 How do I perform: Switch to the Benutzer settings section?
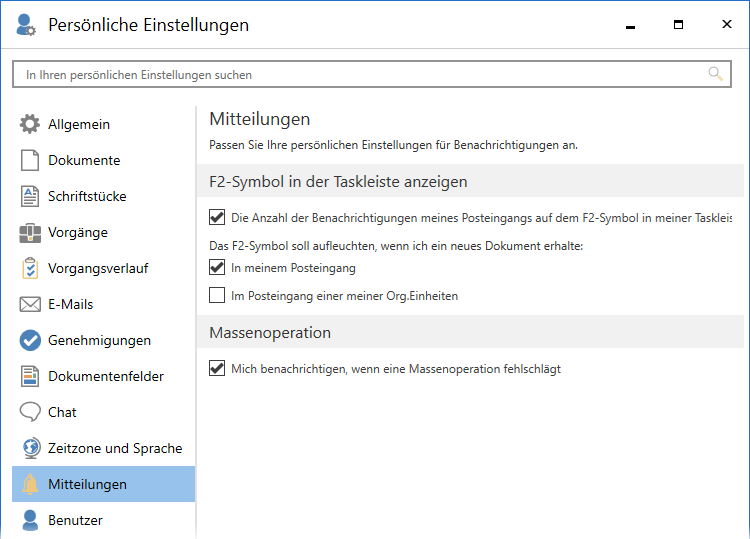[x=75, y=520]
